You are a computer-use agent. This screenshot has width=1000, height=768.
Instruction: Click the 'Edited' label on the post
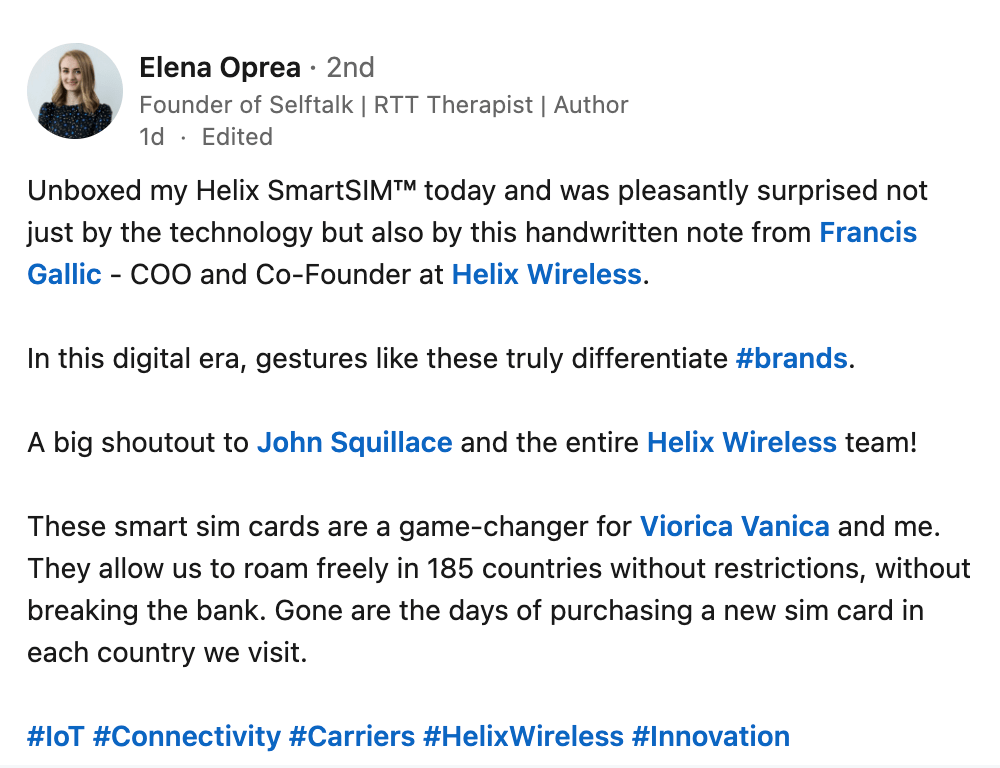237,137
